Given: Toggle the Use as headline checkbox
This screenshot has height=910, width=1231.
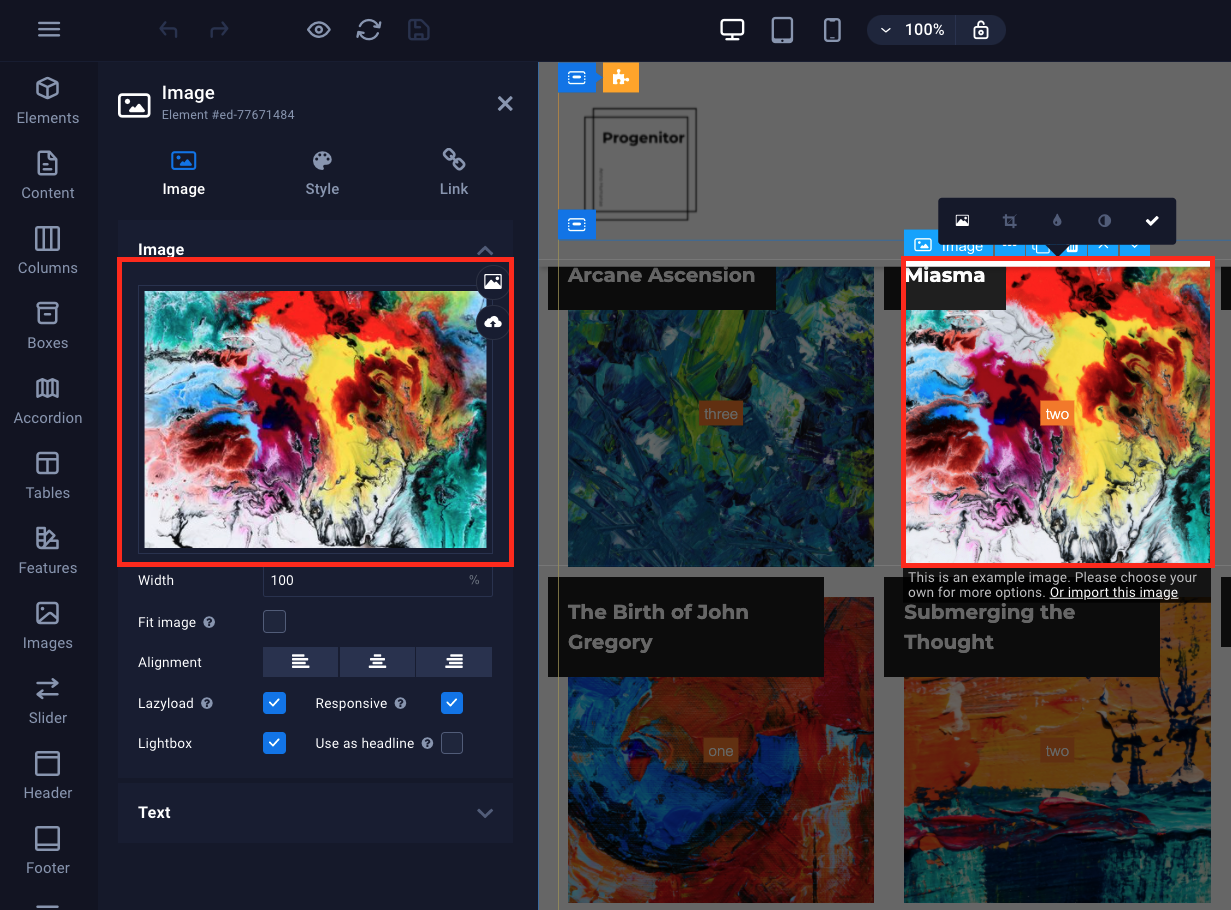Looking at the screenshot, I should 452,743.
